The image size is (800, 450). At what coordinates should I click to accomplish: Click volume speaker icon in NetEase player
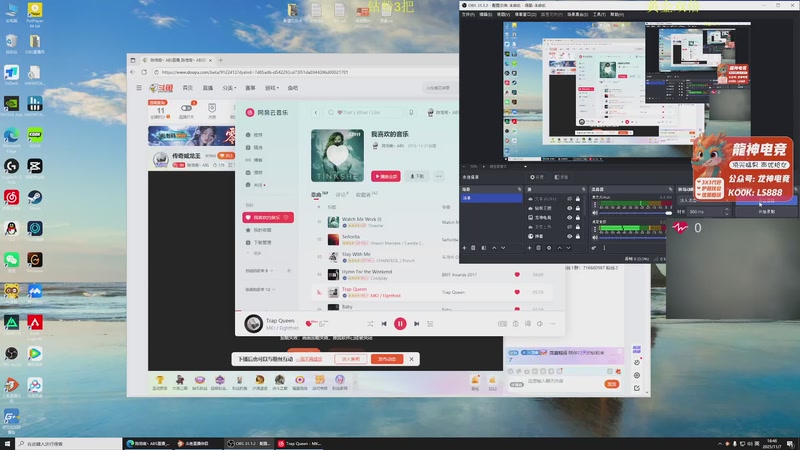pos(540,323)
